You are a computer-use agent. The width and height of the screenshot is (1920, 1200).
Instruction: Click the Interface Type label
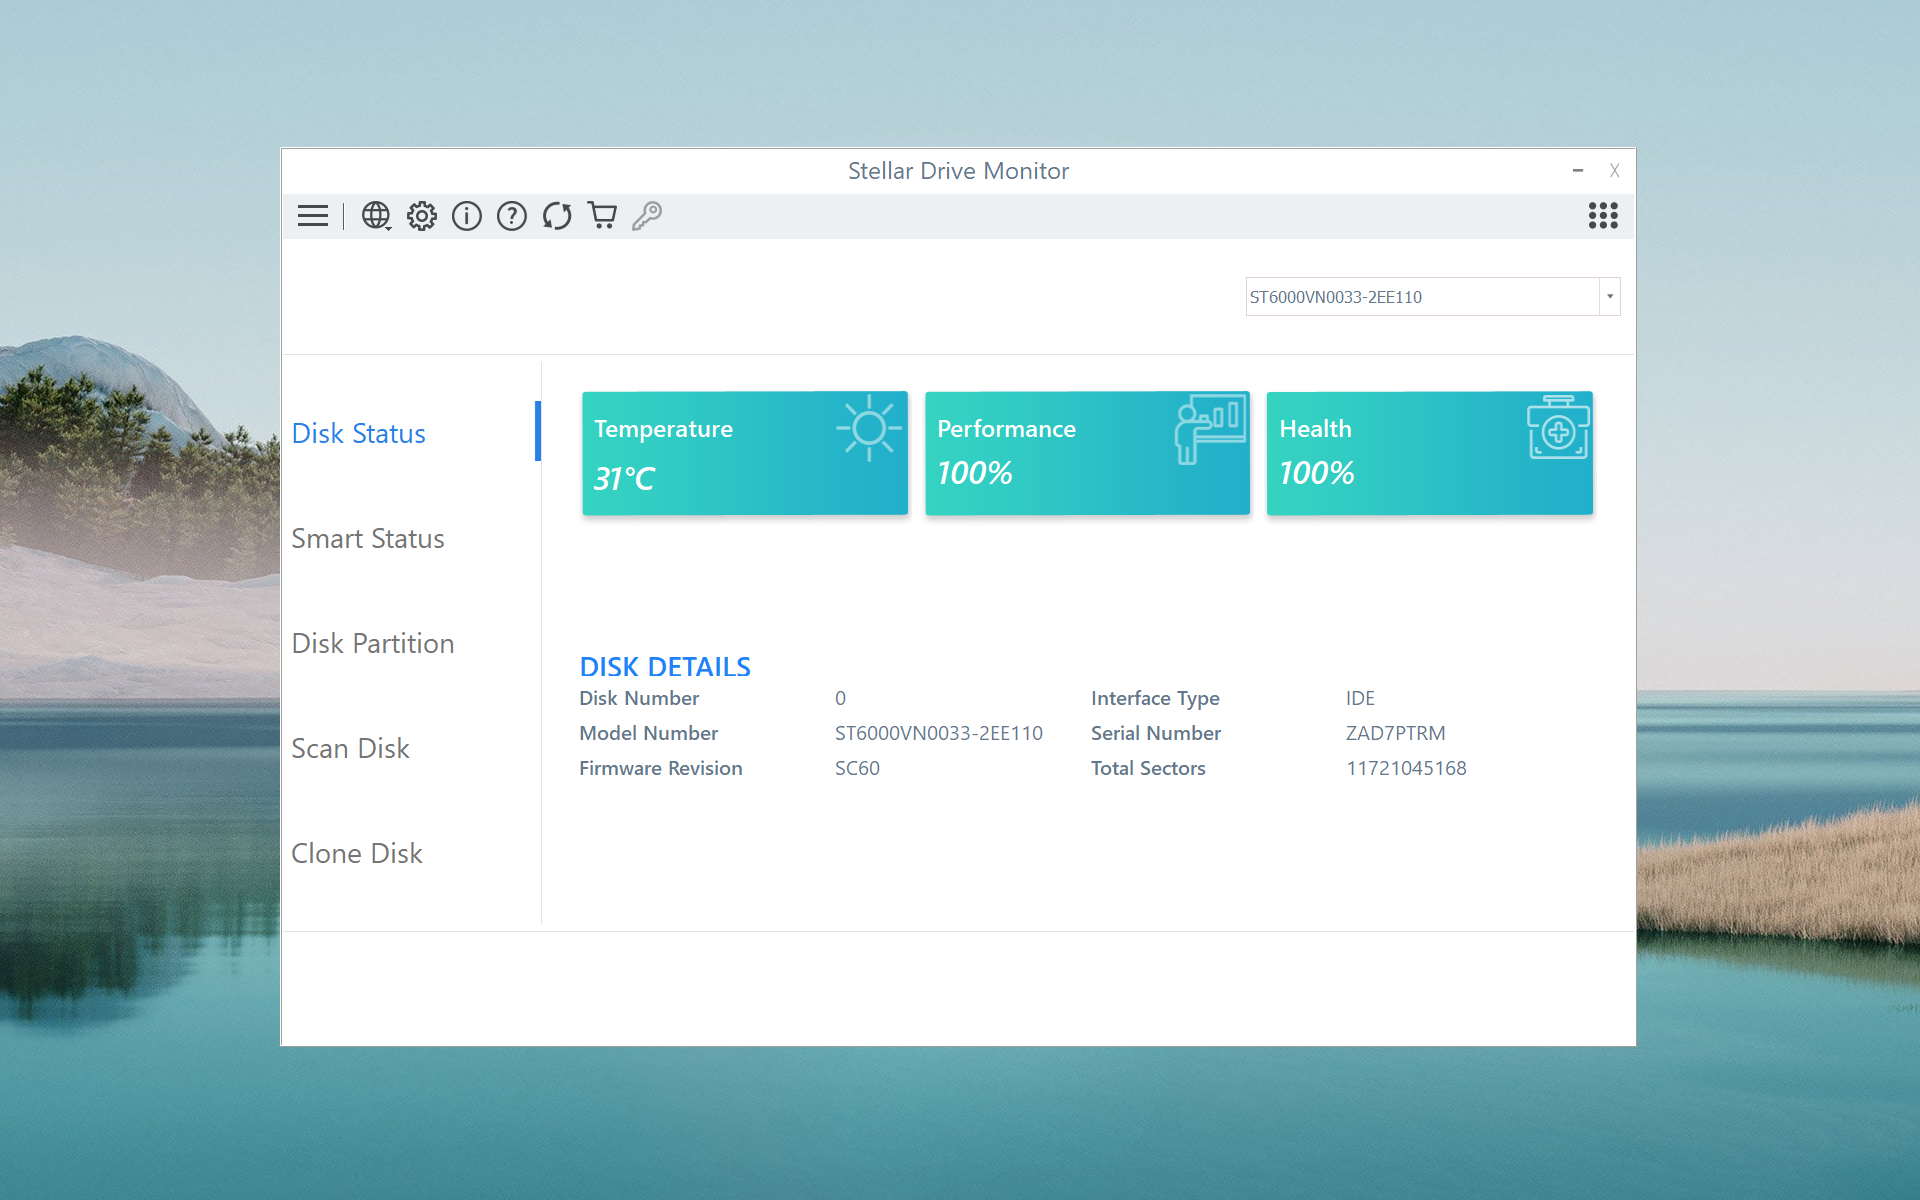(1155, 698)
